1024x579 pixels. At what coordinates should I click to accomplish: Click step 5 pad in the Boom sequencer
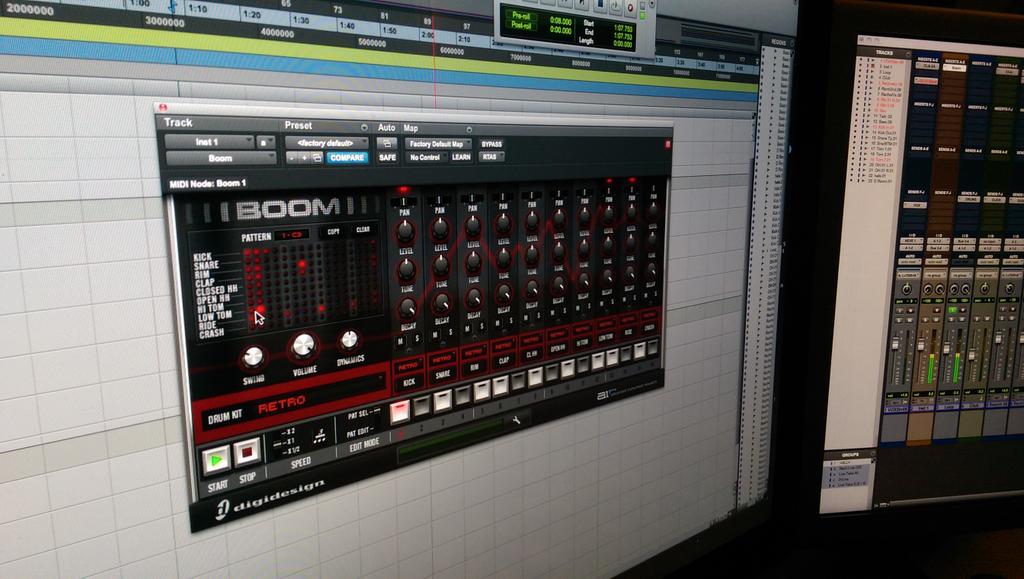pos(481,390)
